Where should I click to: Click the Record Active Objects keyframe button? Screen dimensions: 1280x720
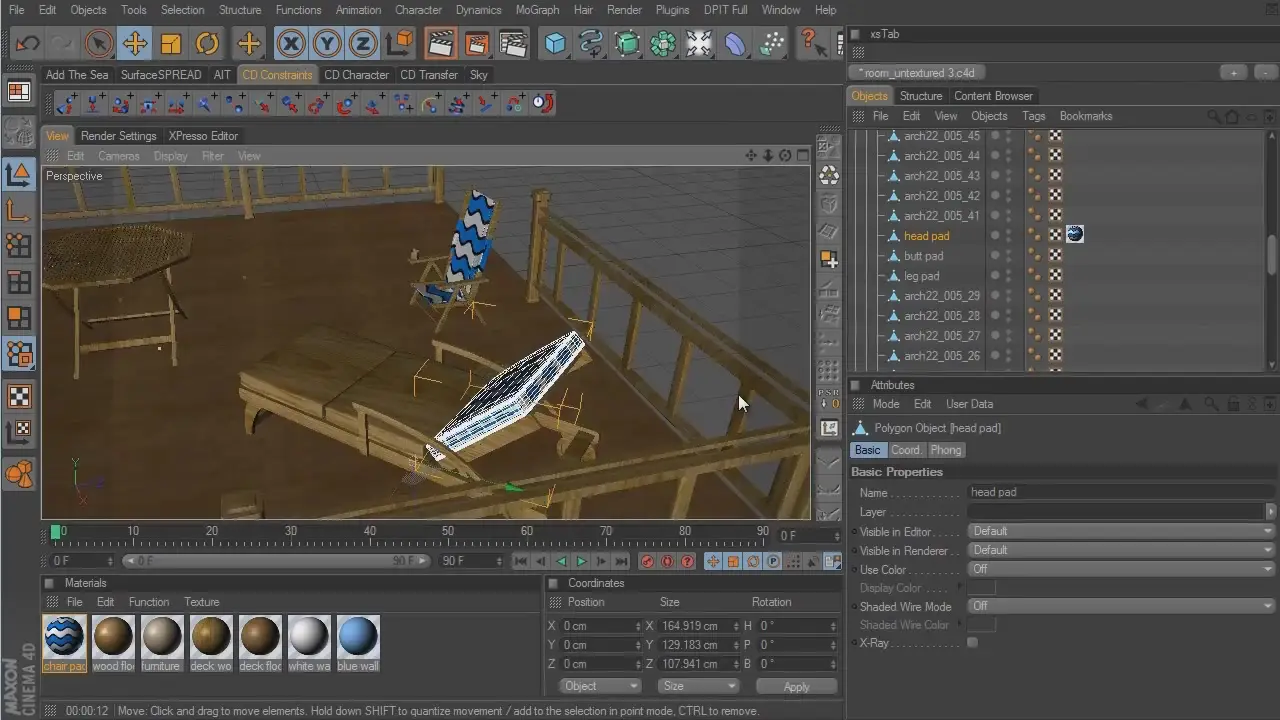pos(647,562)
